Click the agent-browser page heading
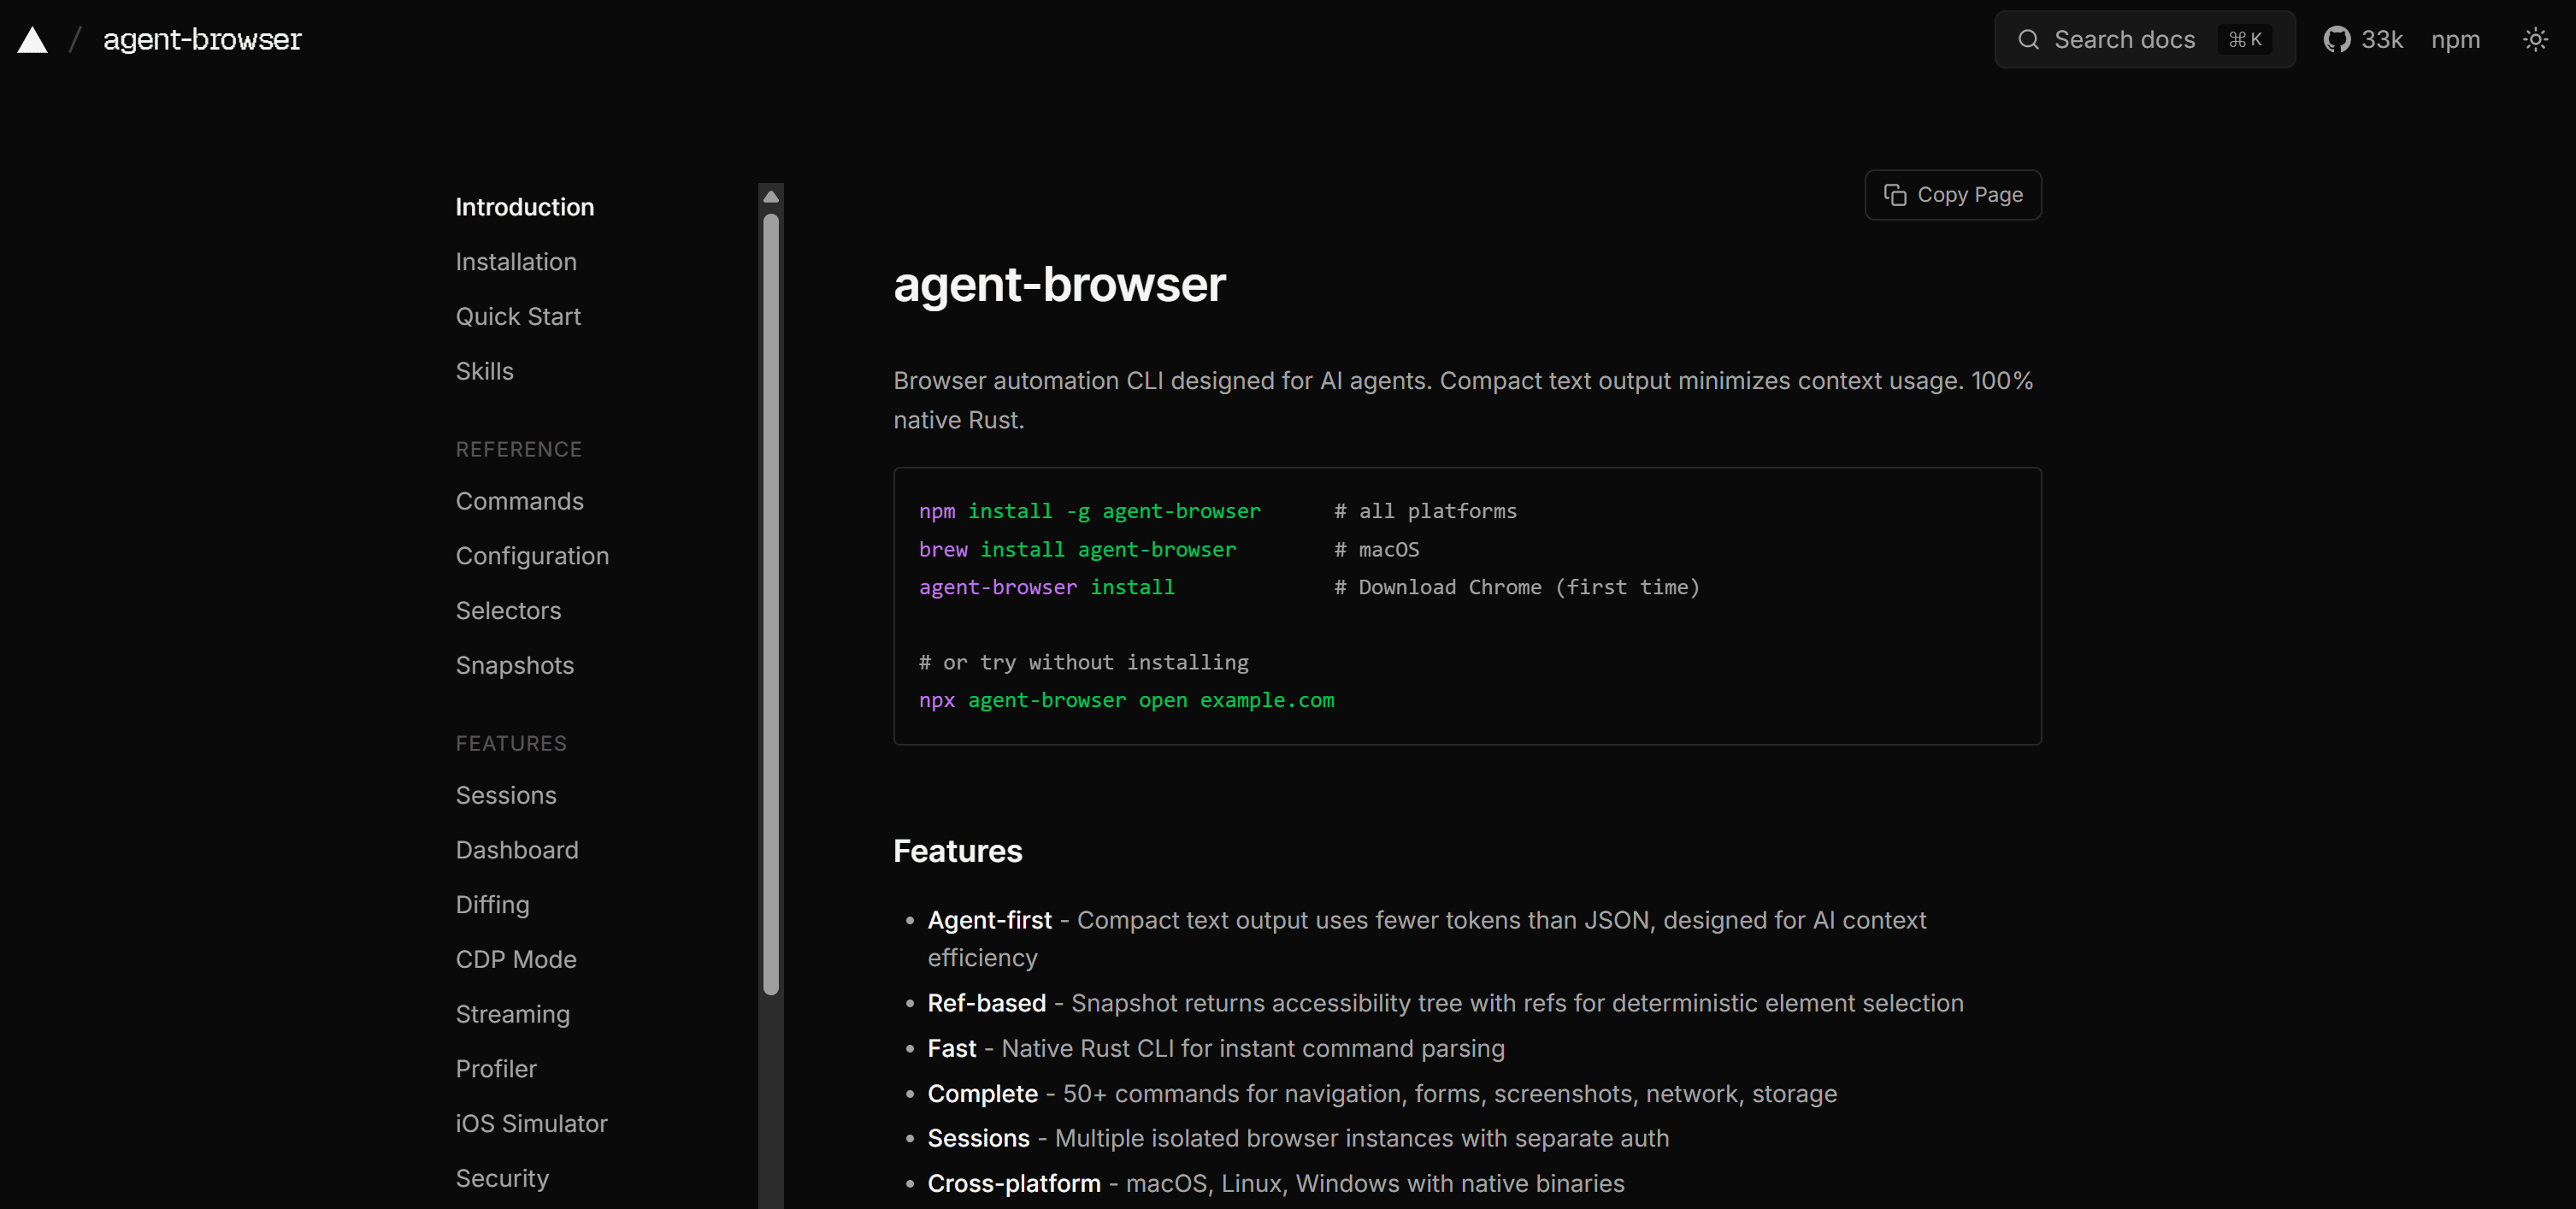The width and height of the screenshot is (2576, 1209). coord(1059,284)
